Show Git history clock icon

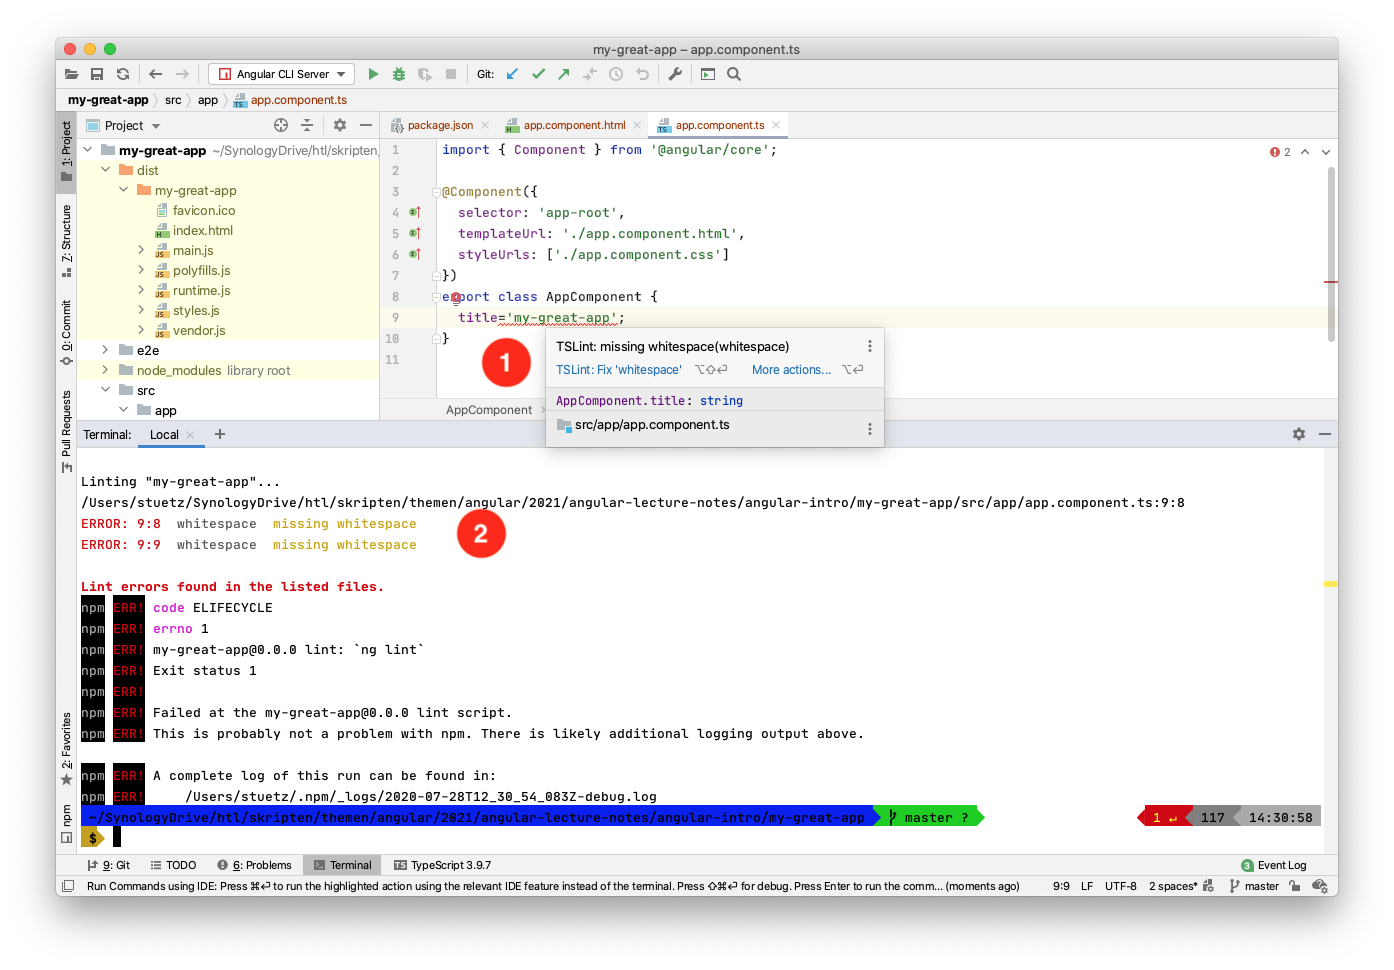(x=616, y=74)
